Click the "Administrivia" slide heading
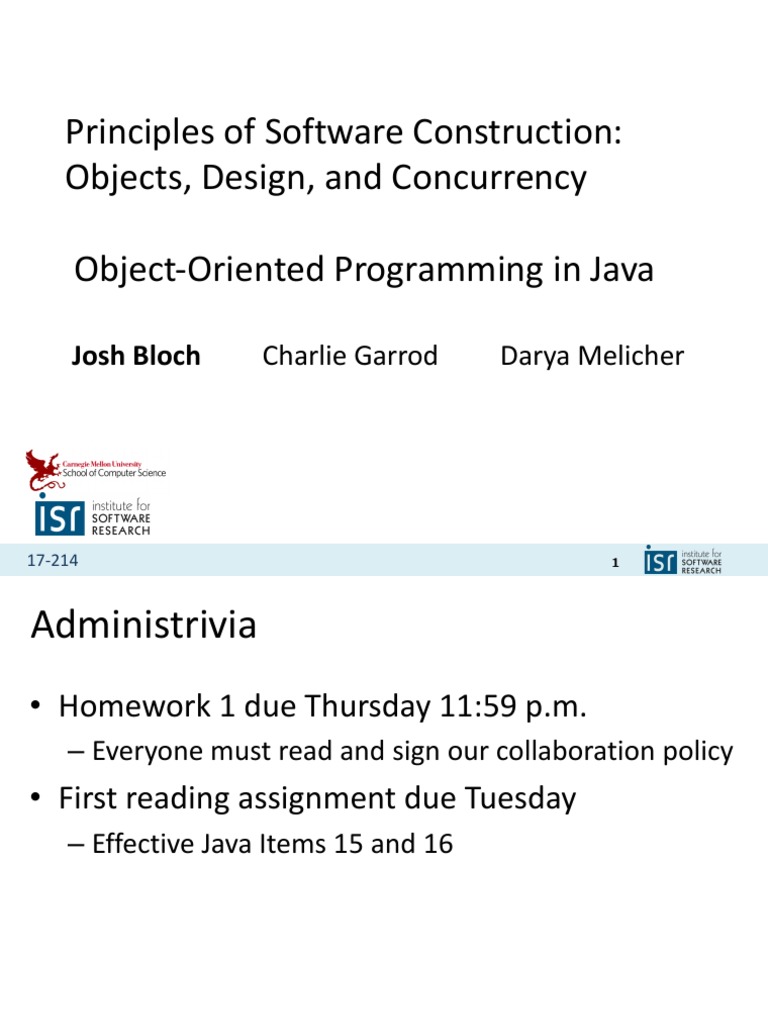The height and width of the screenshot is (1024, 768). pyautogui.click(x=144, y=626)
